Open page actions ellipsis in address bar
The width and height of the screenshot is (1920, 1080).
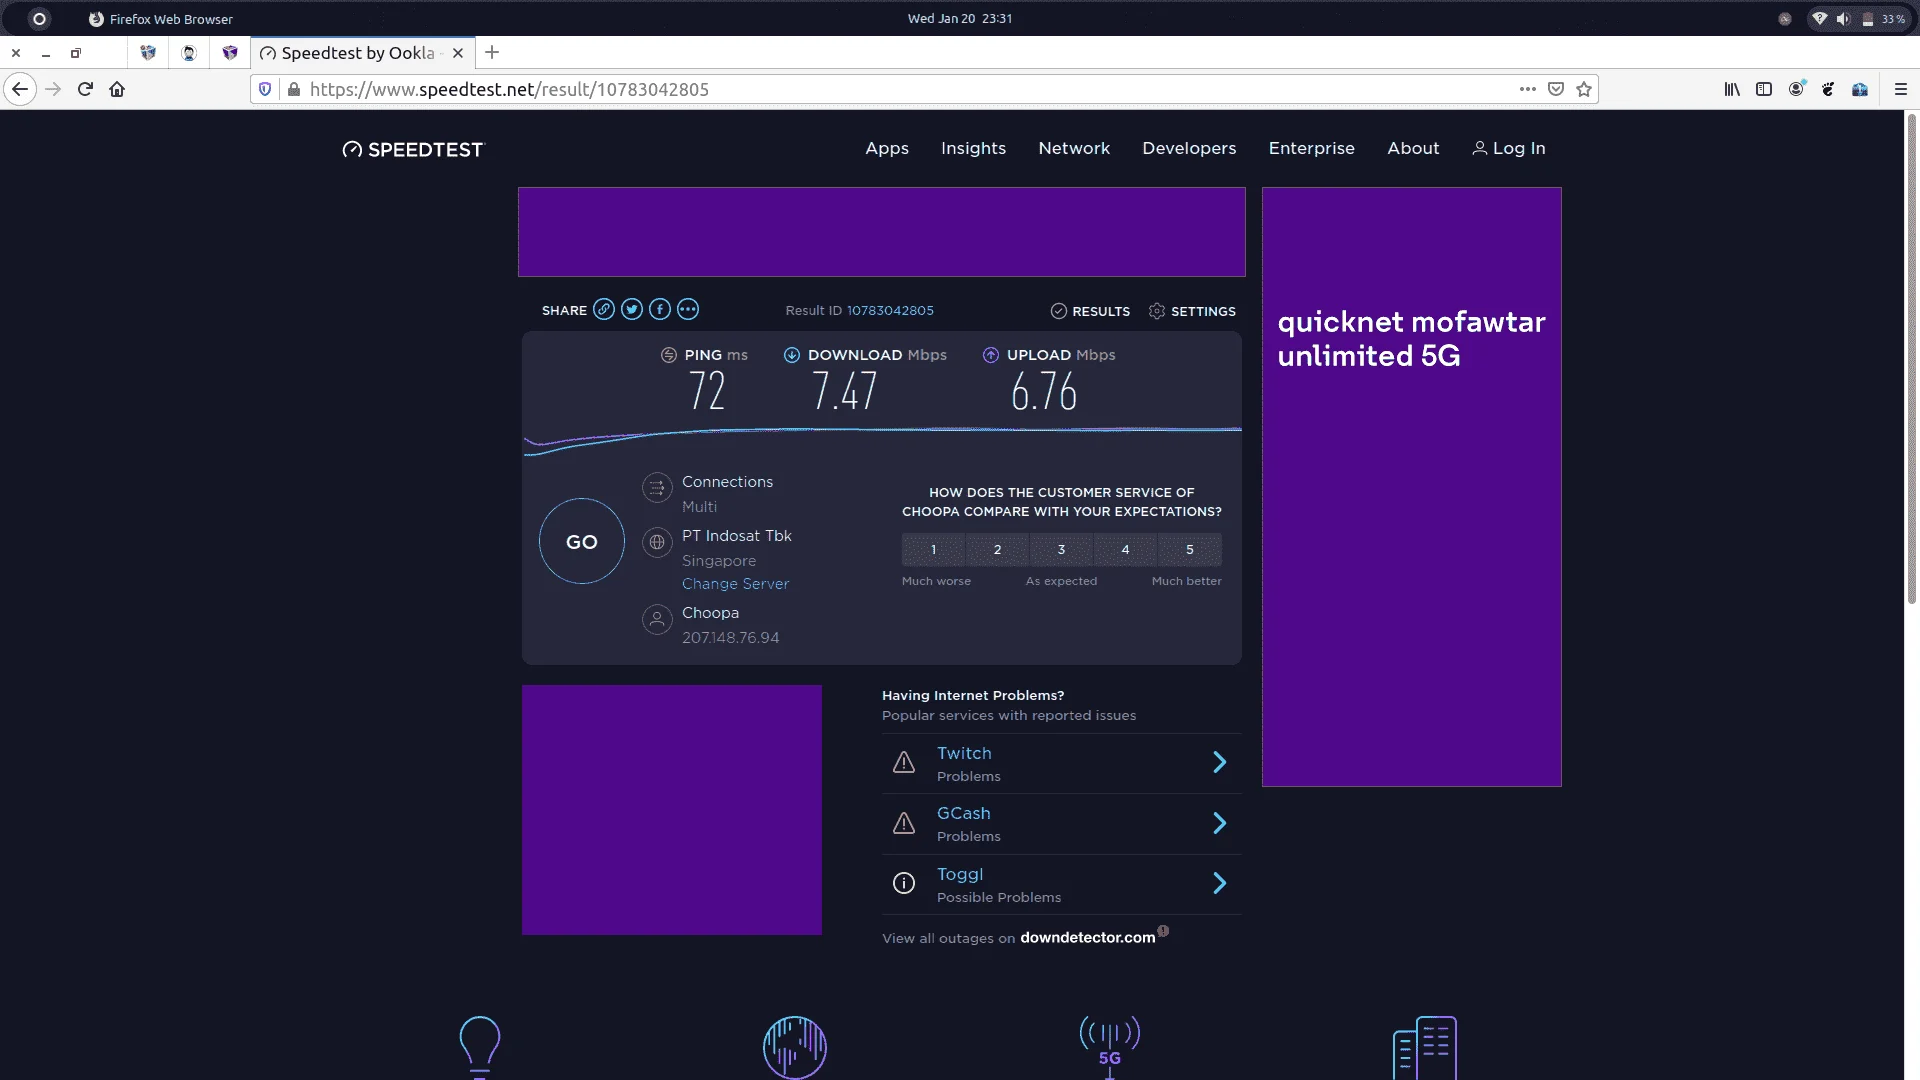[x=1527, y=89]
